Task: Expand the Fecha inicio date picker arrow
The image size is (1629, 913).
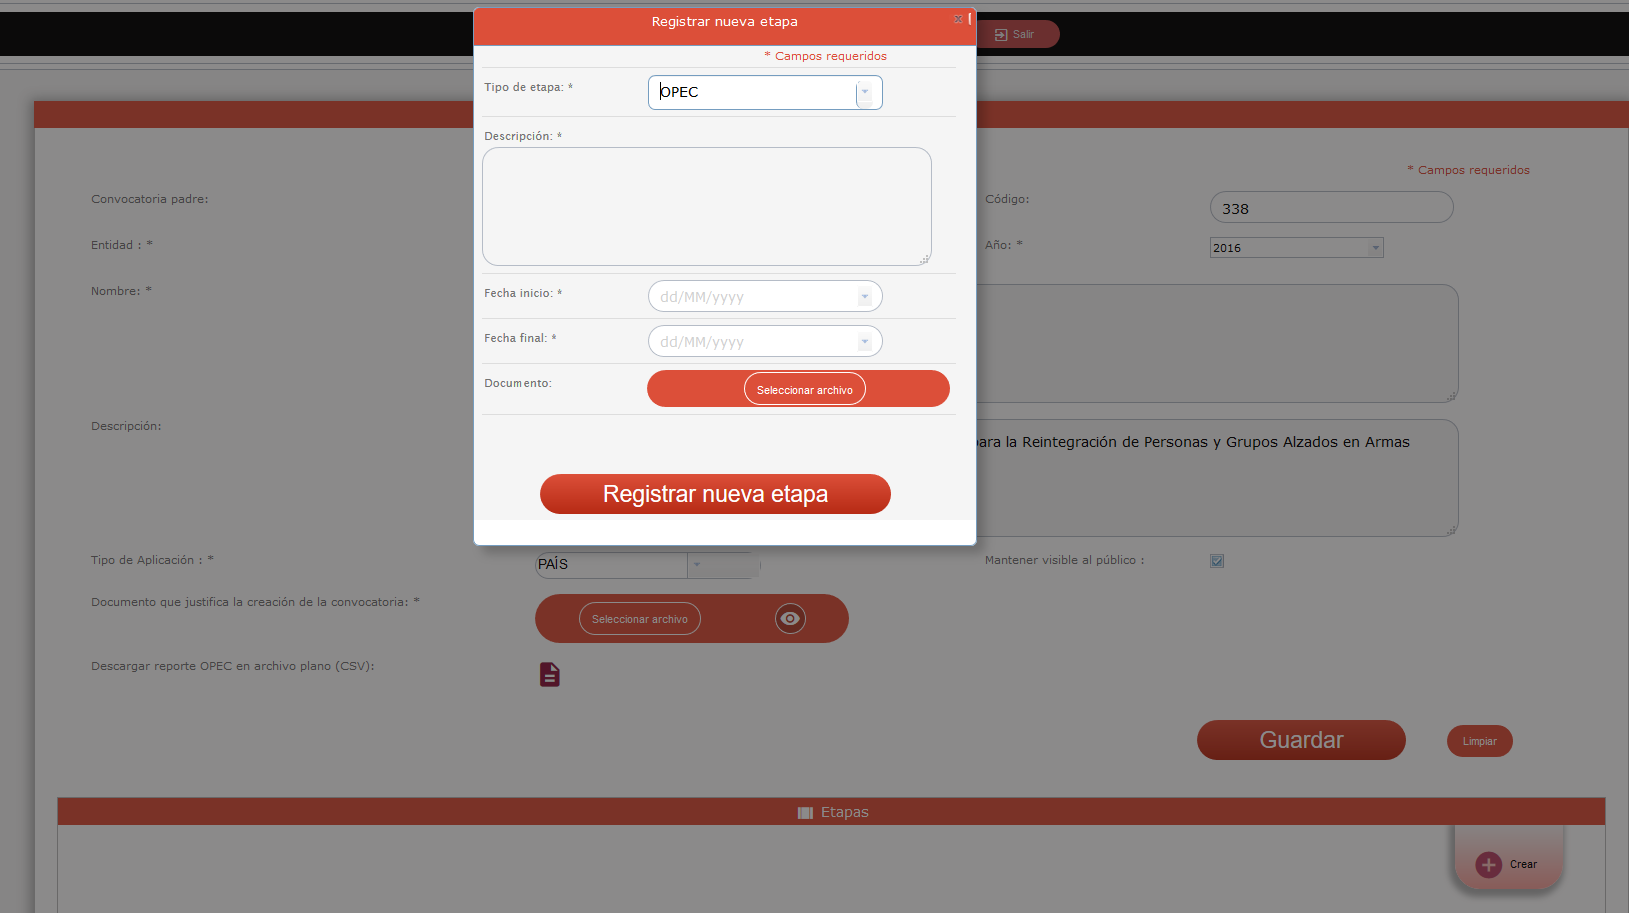Action: [865, 297]
